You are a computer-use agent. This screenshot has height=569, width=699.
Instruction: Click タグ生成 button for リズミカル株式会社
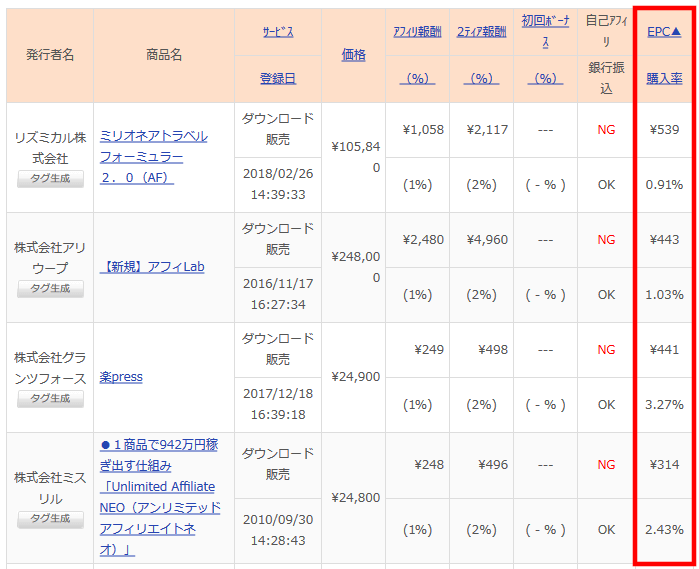(x=50, y=179)
